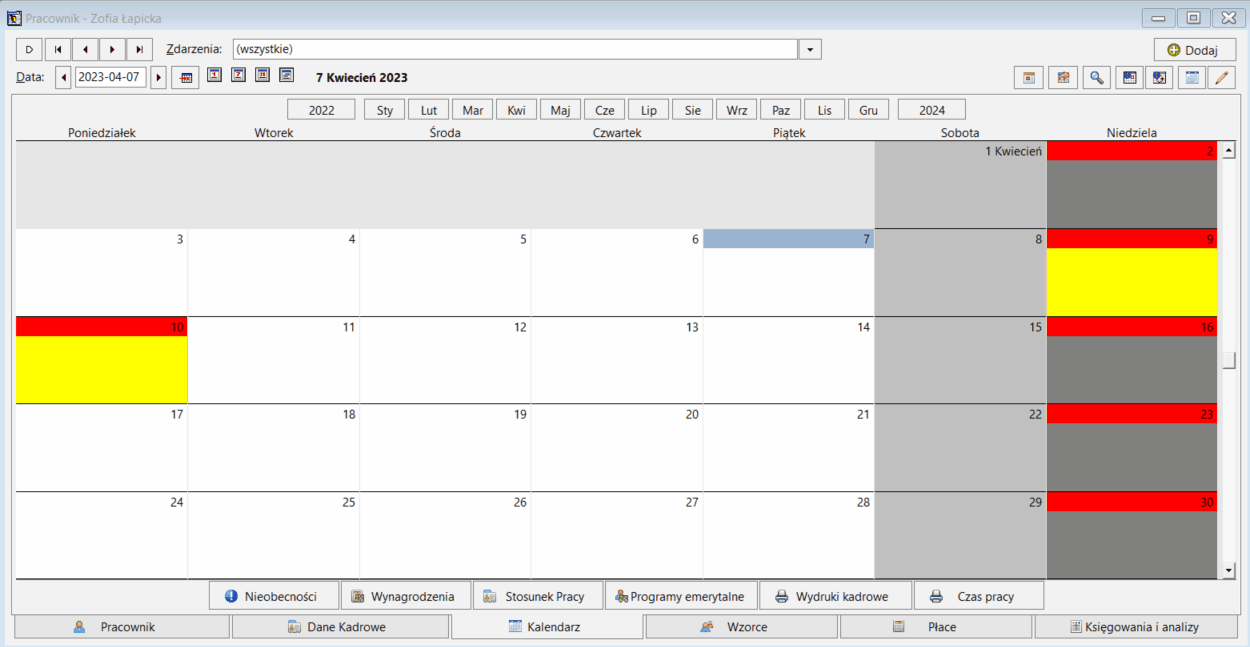Jump to last record button

click(139, 49)
